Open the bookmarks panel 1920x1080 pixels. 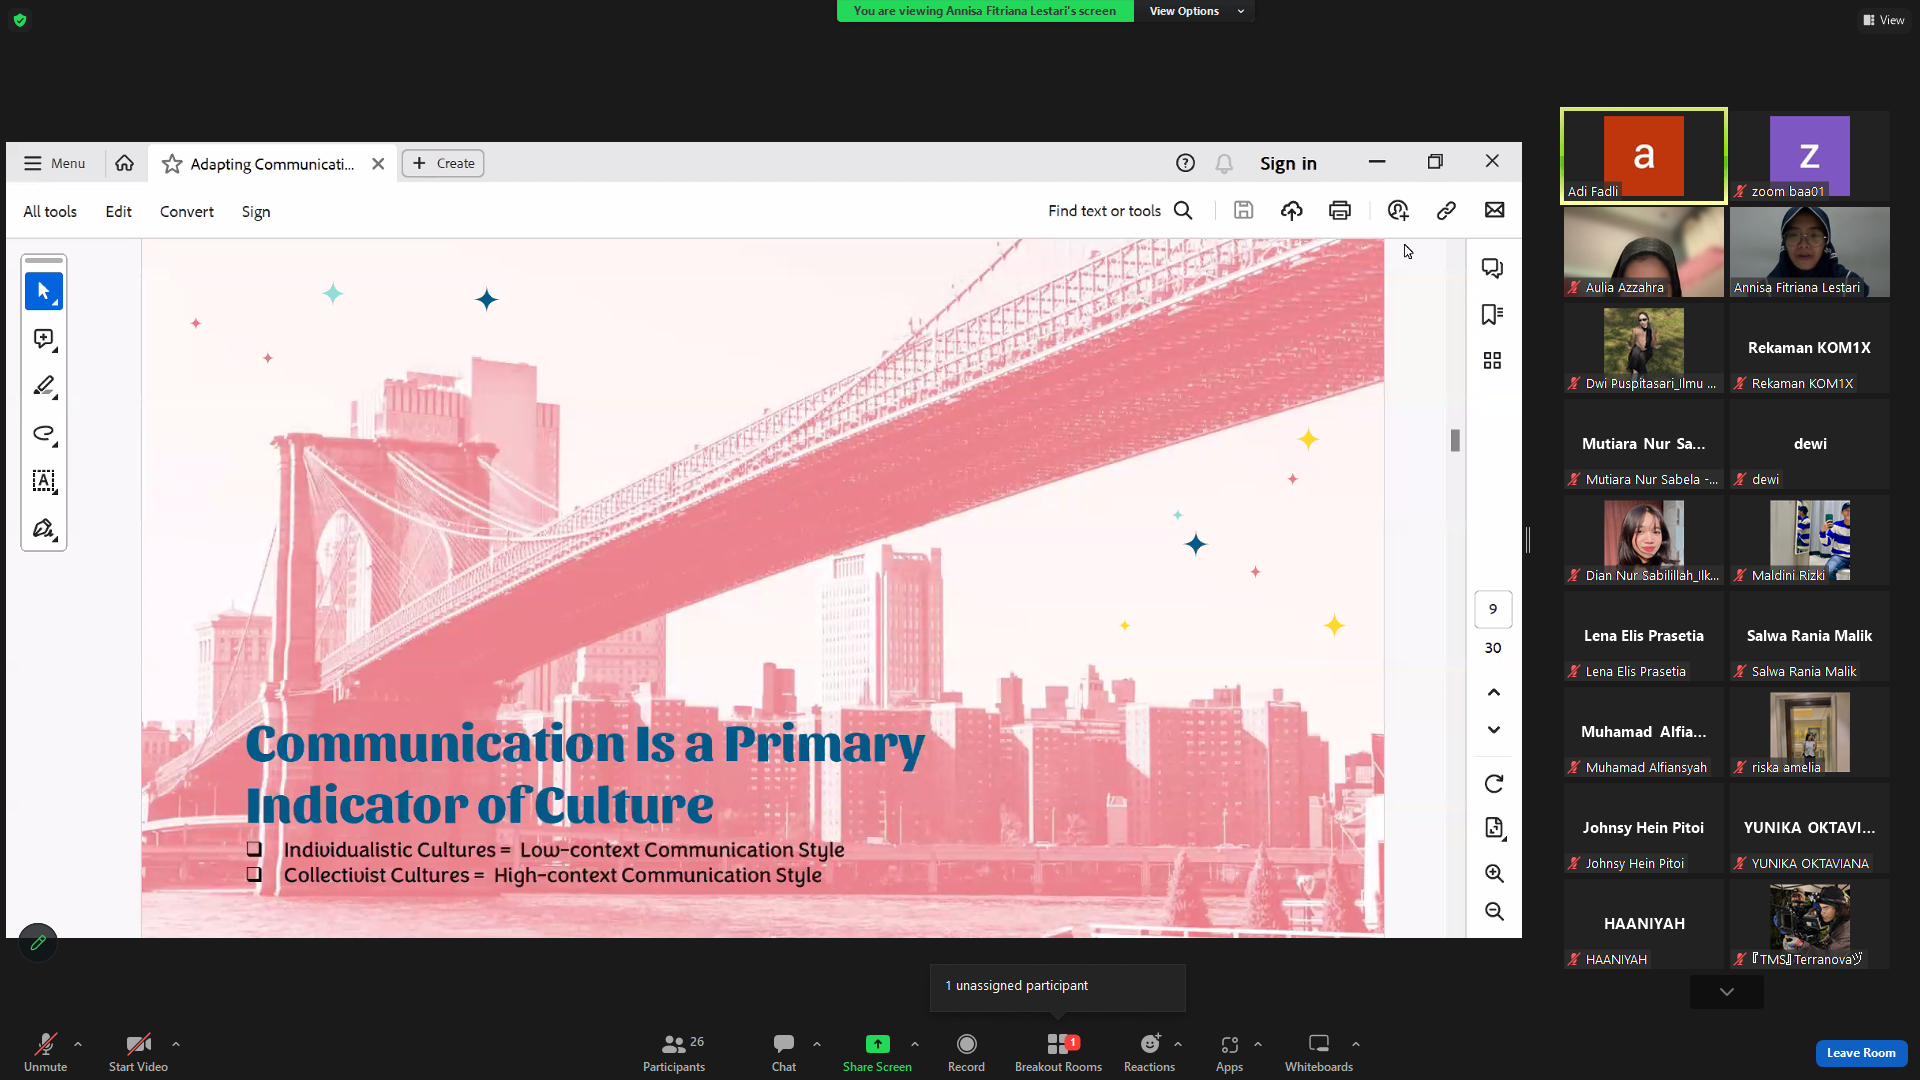click(1493, 315)
